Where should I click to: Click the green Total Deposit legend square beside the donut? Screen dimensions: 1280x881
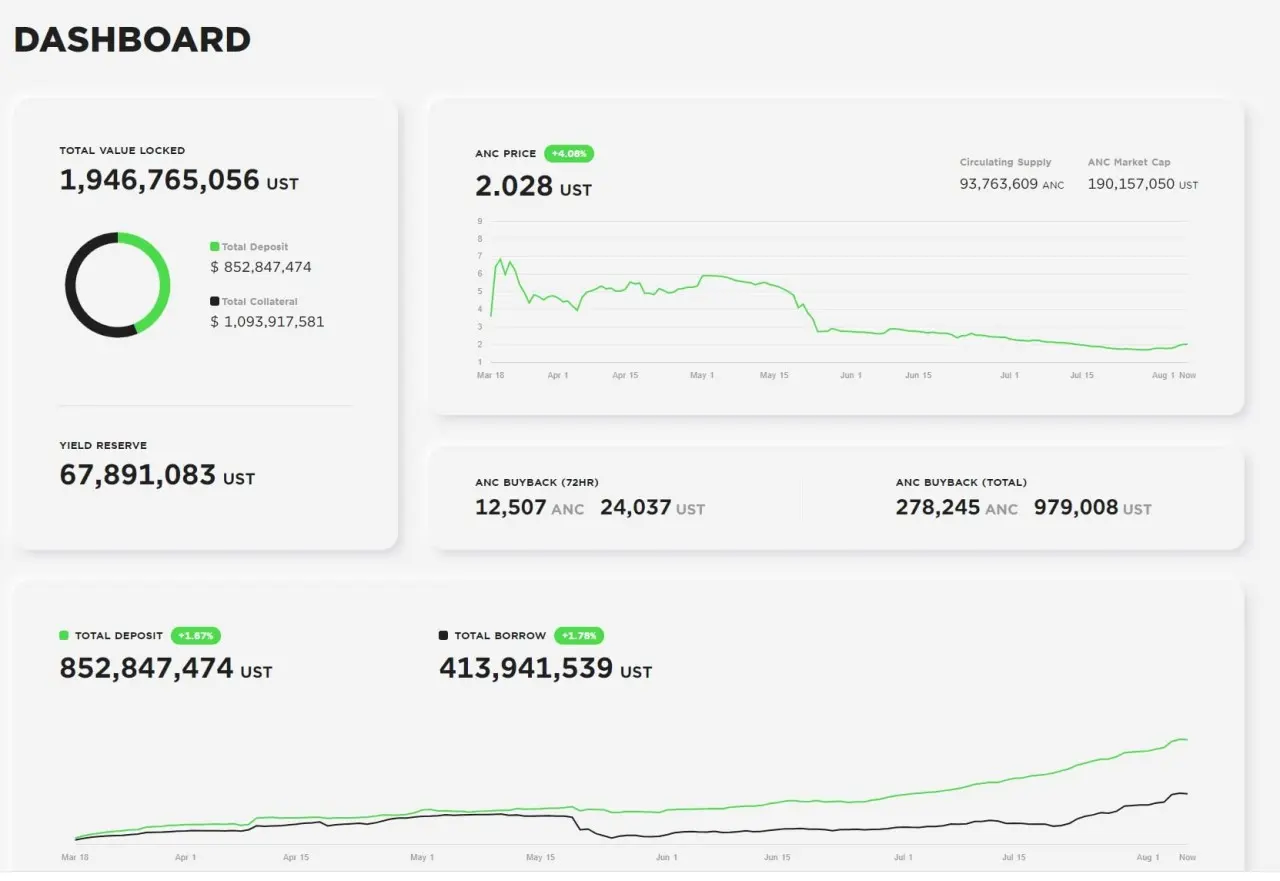coord(214,247)
